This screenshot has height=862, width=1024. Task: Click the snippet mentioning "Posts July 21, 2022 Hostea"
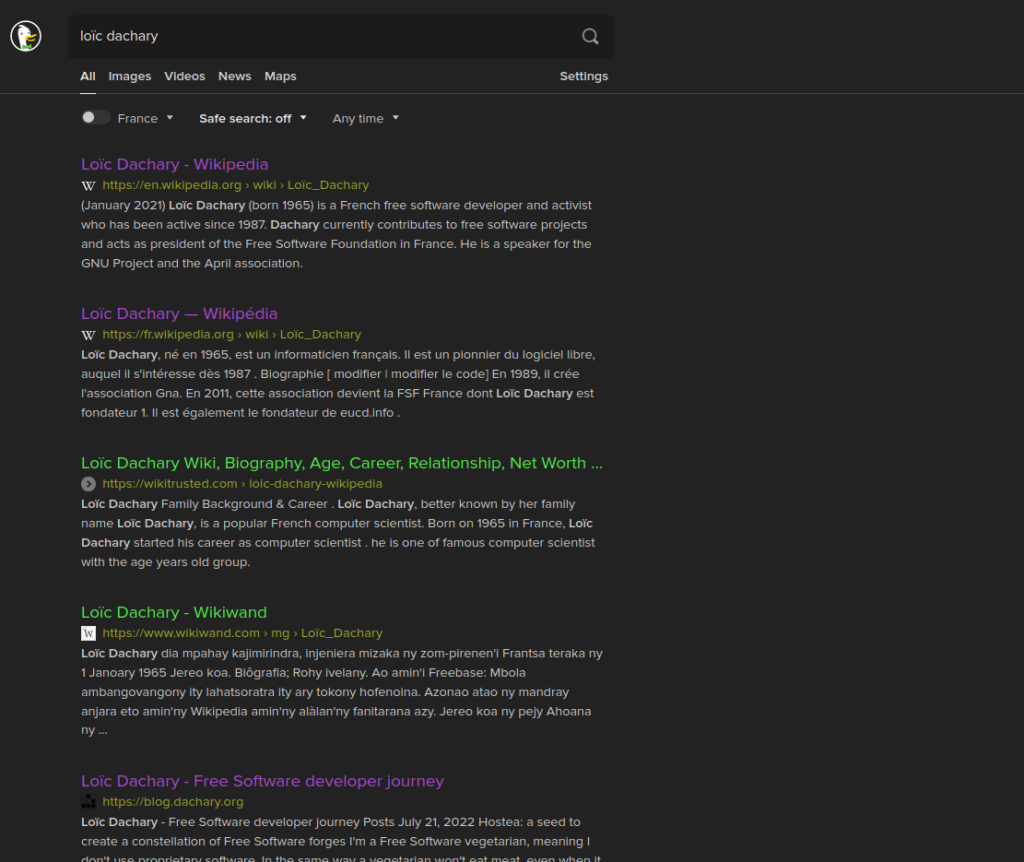(341, 841)
